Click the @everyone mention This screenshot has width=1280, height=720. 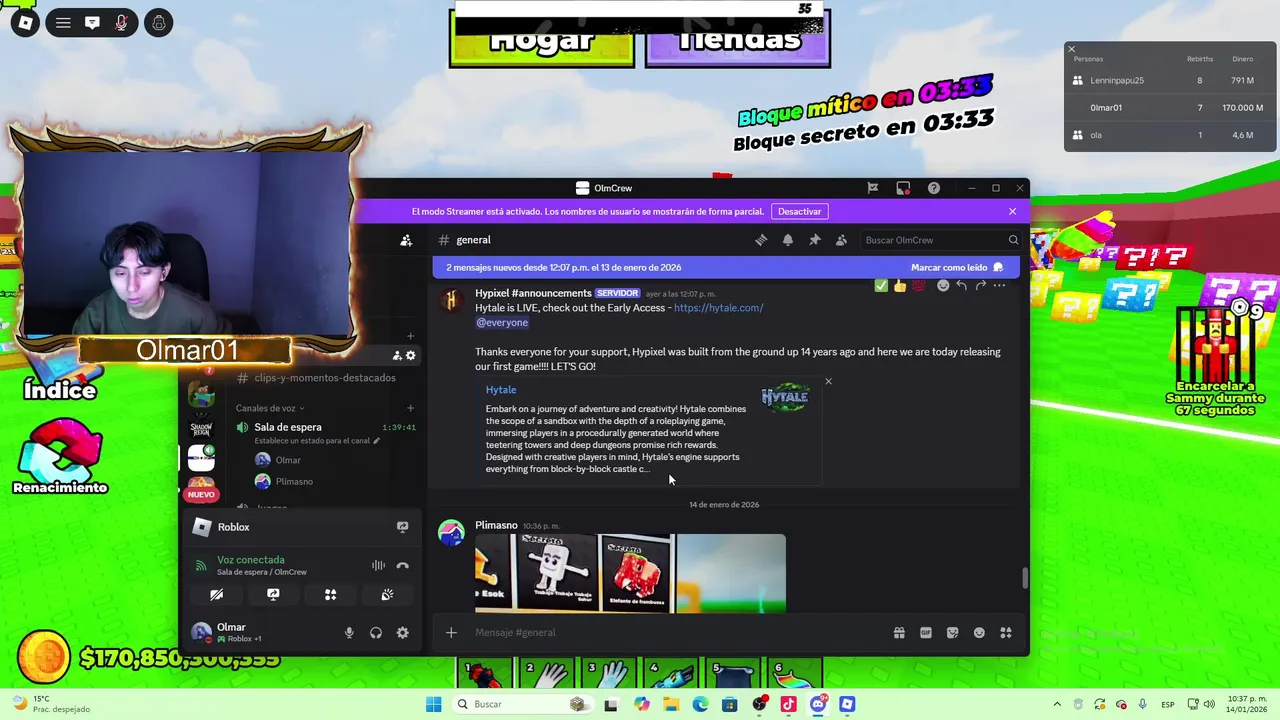502,322
